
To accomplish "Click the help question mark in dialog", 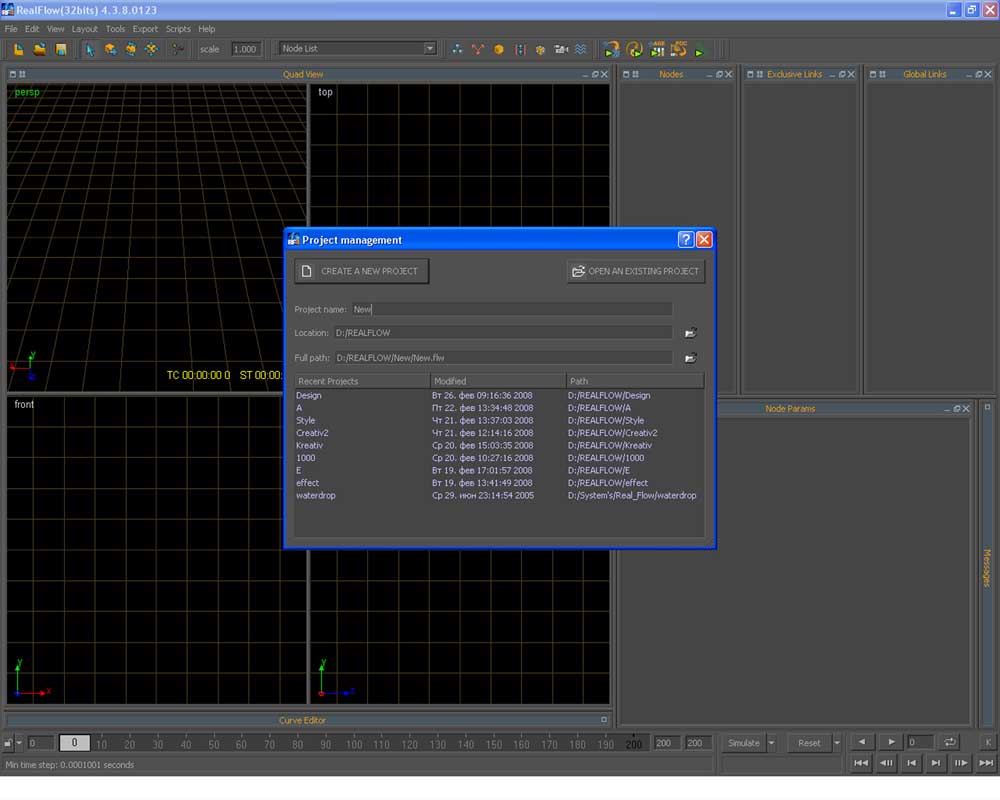I will tap(685, 239).
